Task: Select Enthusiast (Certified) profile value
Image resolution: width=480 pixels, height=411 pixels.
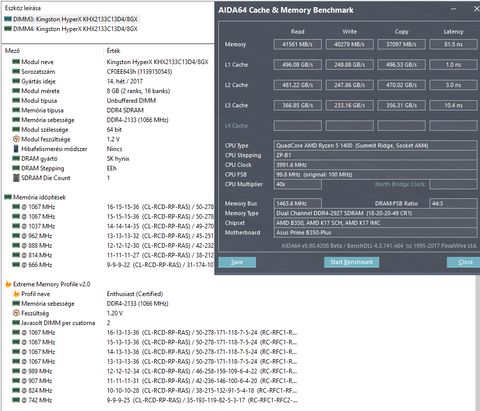Action: point(135,294)
